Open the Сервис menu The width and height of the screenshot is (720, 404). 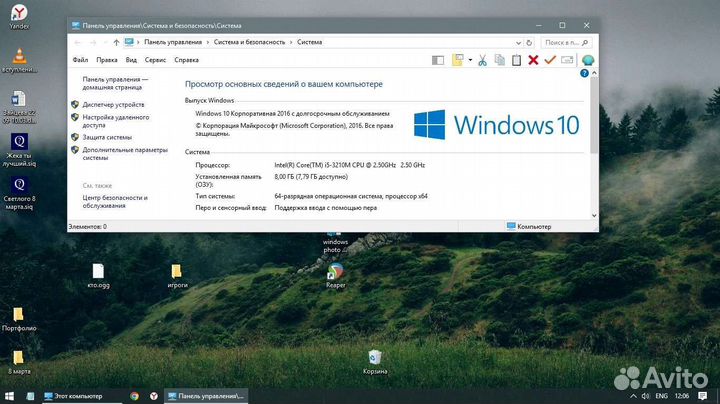155,60
